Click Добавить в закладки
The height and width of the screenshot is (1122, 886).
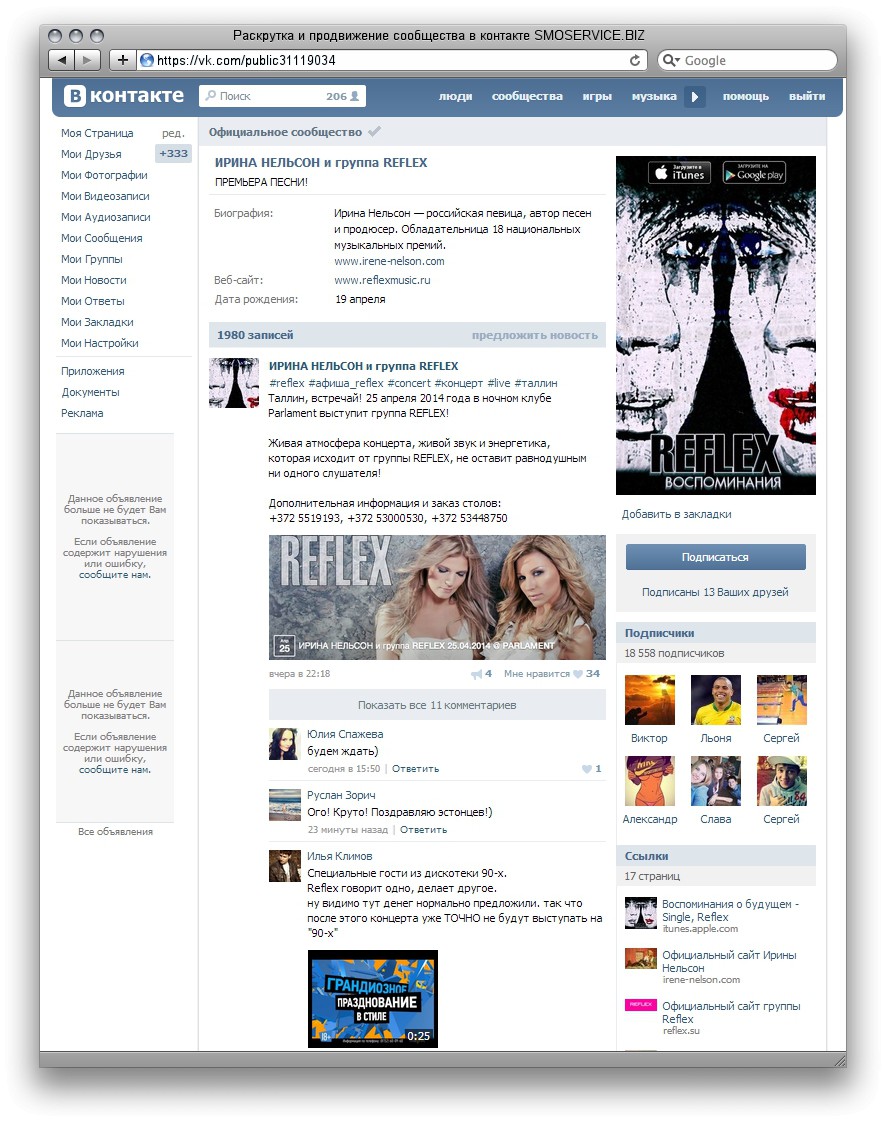click(x=676, y=514)
